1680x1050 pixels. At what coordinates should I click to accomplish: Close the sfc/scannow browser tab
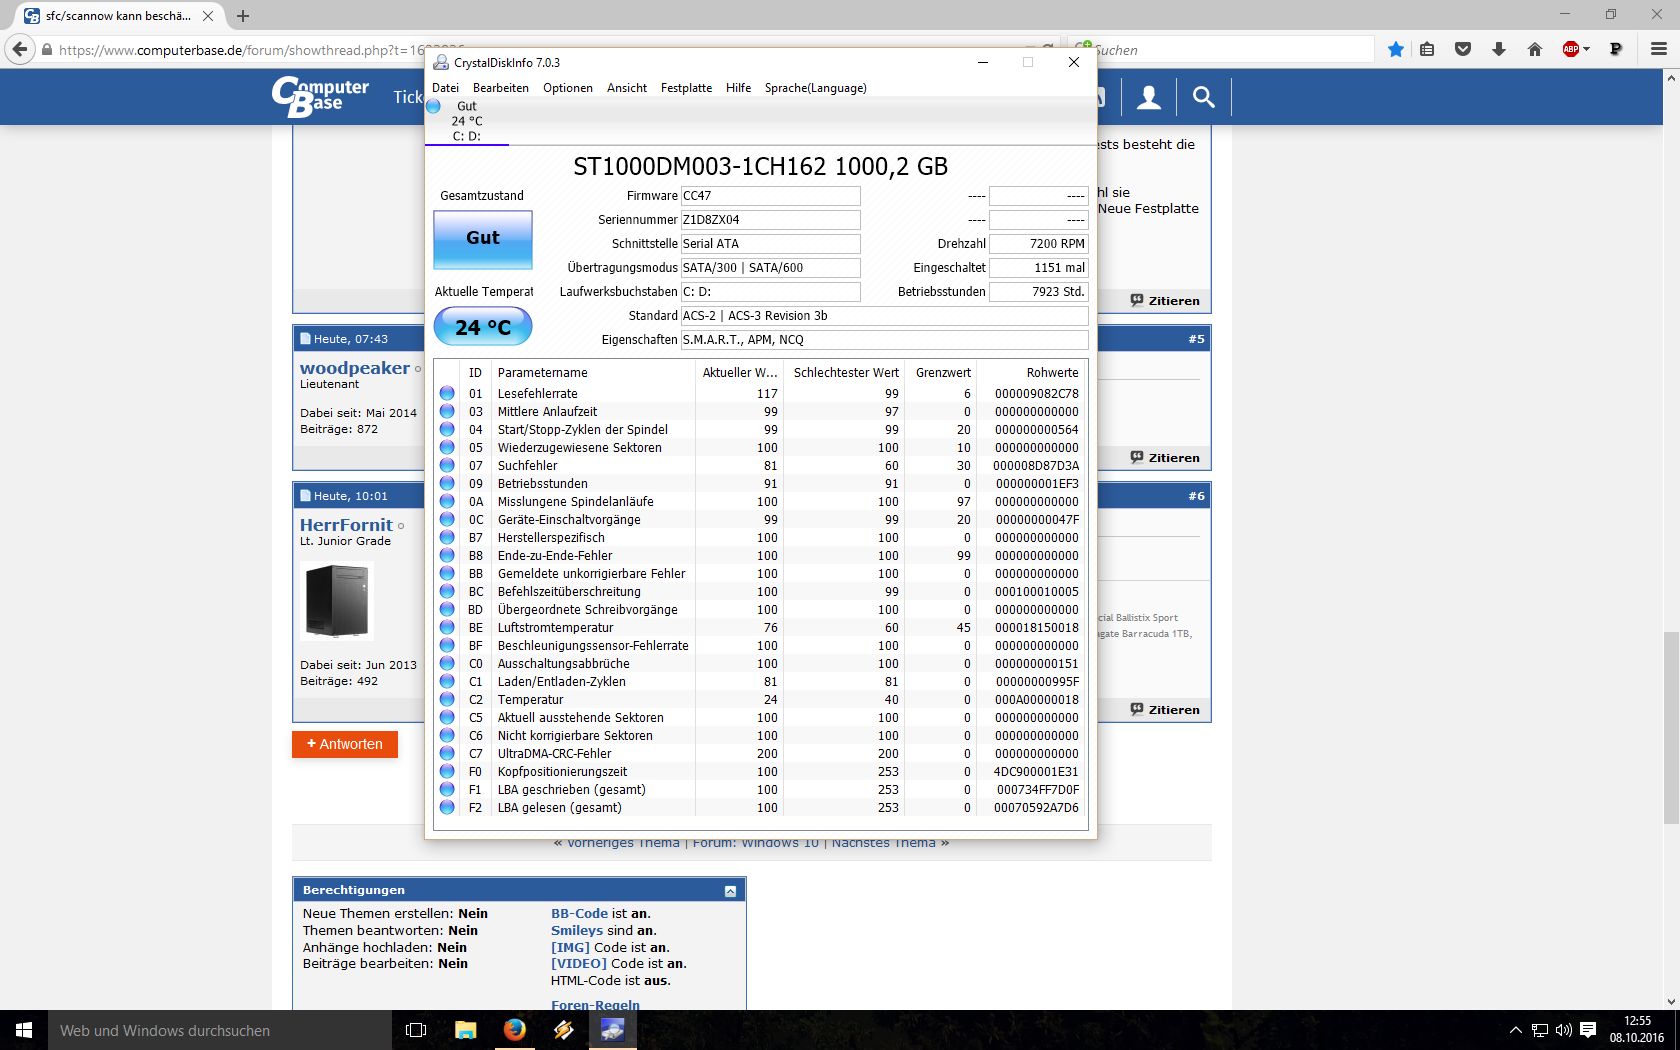tap(208, 16)
